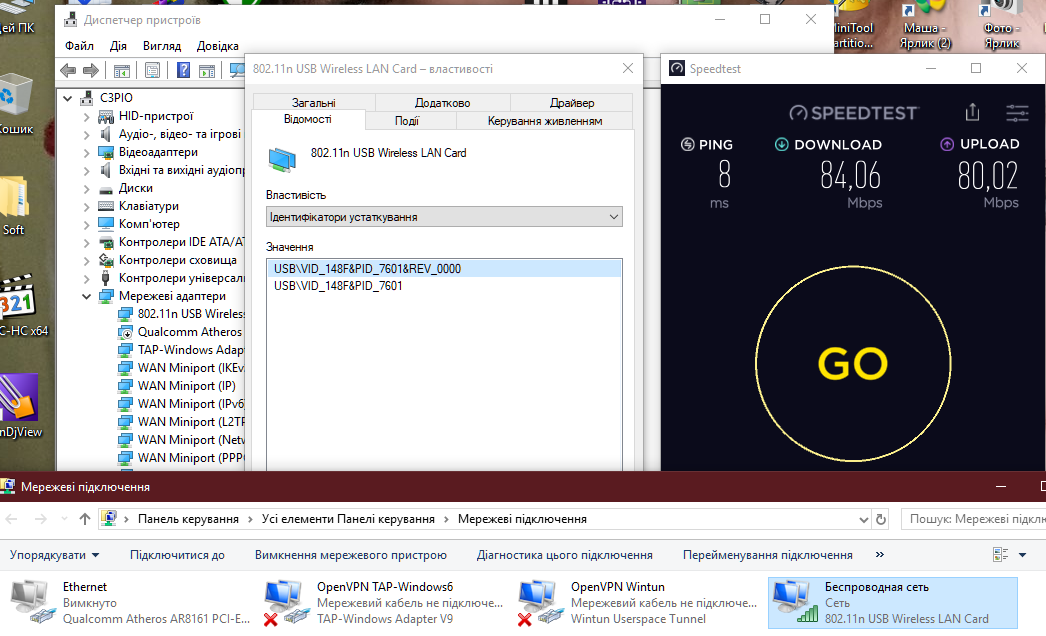The width and height of the screenshot is (1046, 636).
Task: Switch to the Драйвер tab
Action: [572, 103]
